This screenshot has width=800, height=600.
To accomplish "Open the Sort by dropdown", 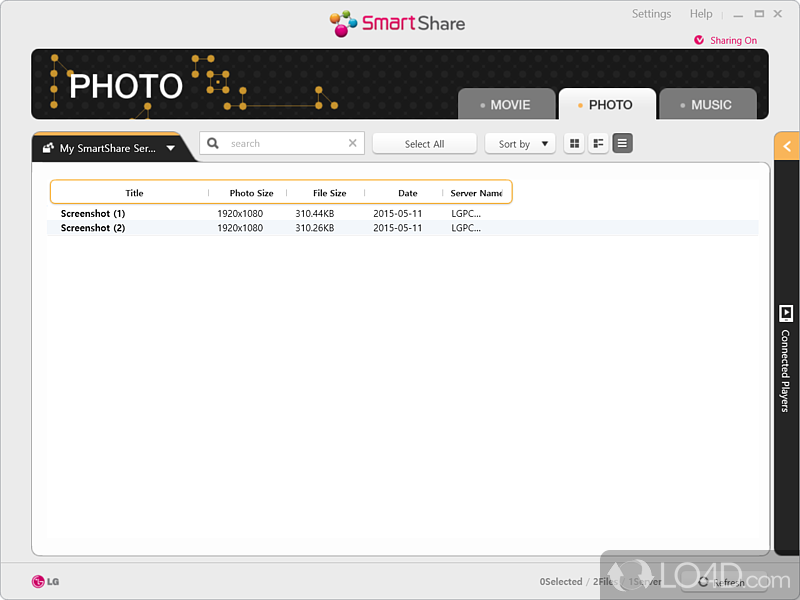I will click(x=520, y=144).
